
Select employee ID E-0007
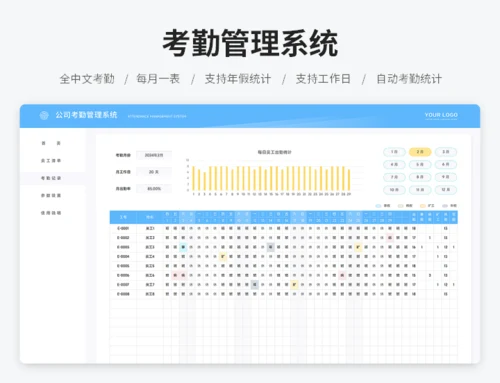(x=123, y=285)
